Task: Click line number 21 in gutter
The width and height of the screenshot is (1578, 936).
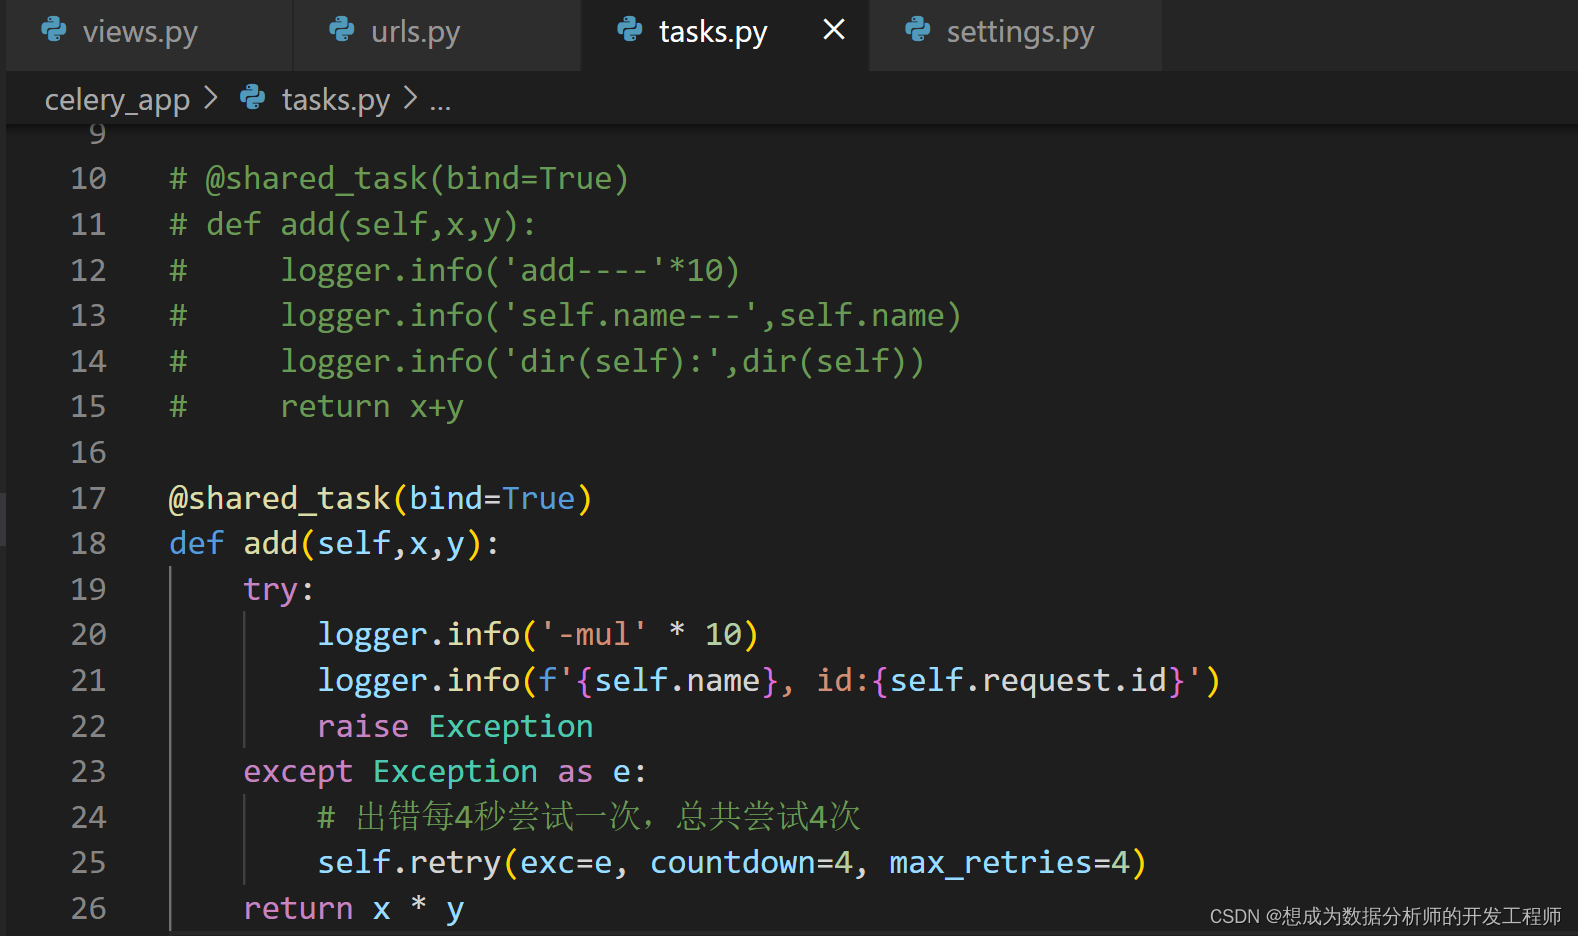Action: pyautogui.click(x=88, y=680)
